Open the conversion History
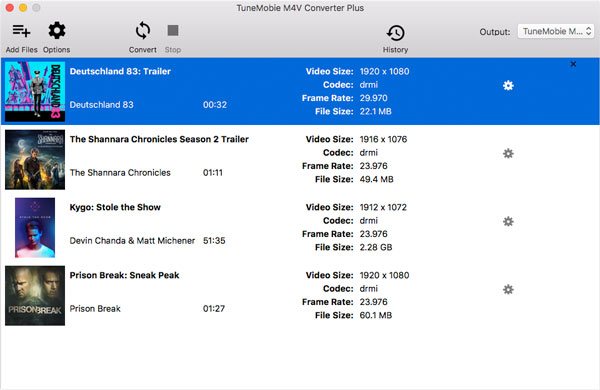The image size is (600, 390). [395, 33]
